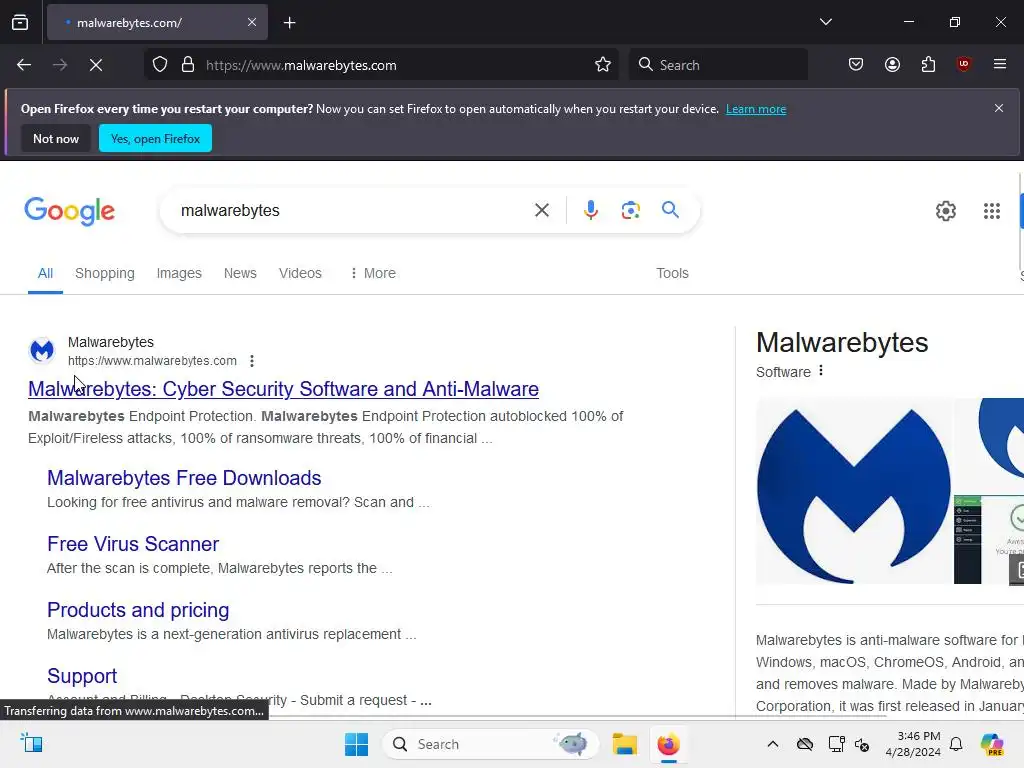Open the Learn more link
This screenshot has width=1024, height=768.
point(756,109)
